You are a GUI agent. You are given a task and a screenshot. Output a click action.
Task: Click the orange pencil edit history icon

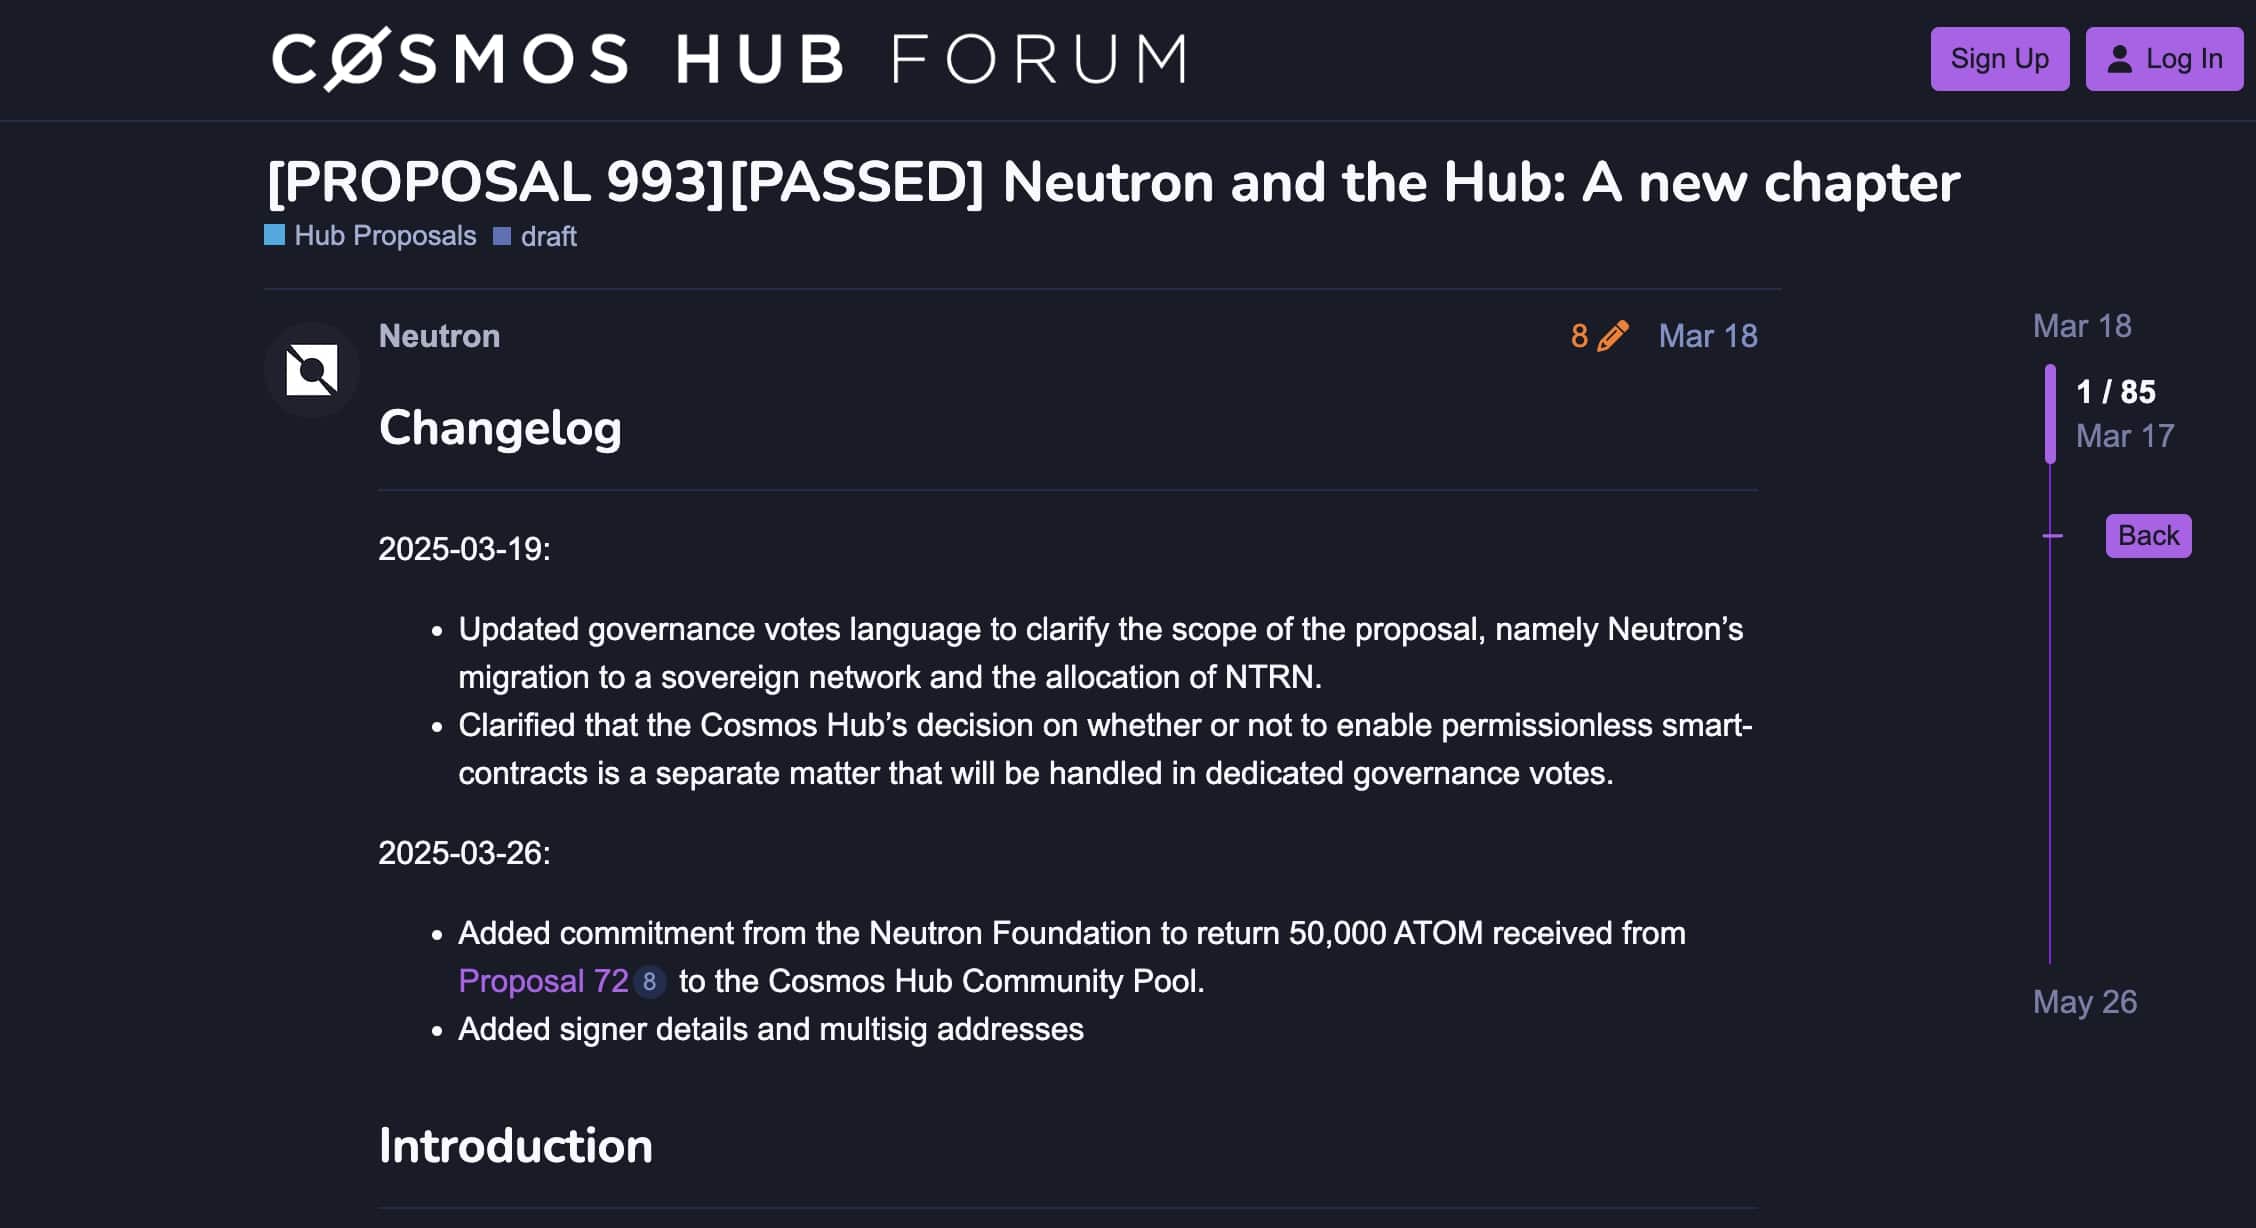pyautogui.click(x=1612, y=336)
